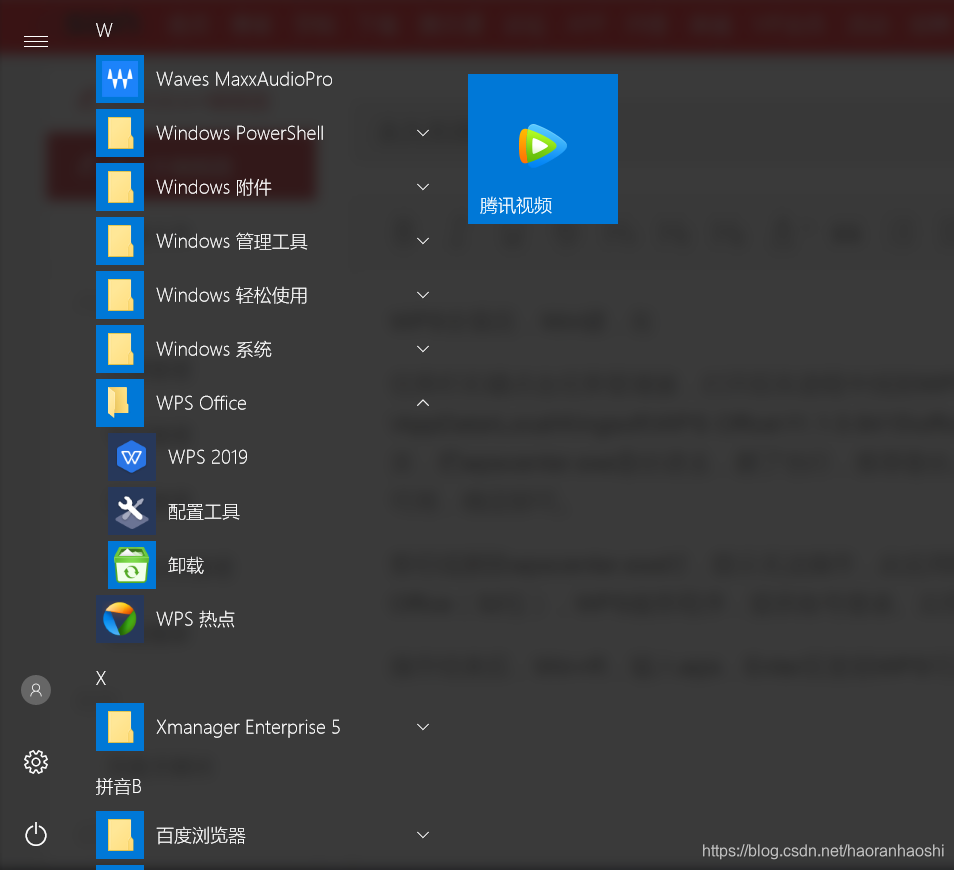Image resolution: width=954 pixels, height=870 pixels.
Task: Select the WPS Office label
Action: (x=201, y=403)
